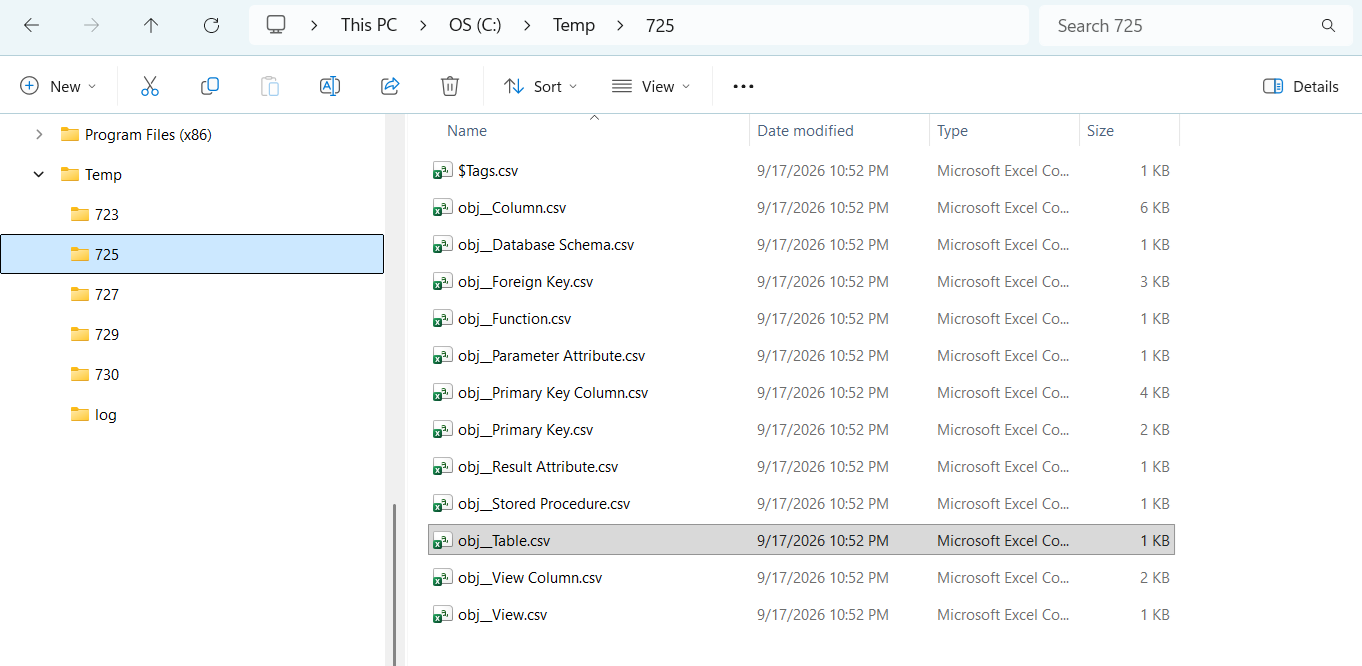
Task: Click the monitor icon in address bar
Action: pyautogui.click(x=277, y=25)
